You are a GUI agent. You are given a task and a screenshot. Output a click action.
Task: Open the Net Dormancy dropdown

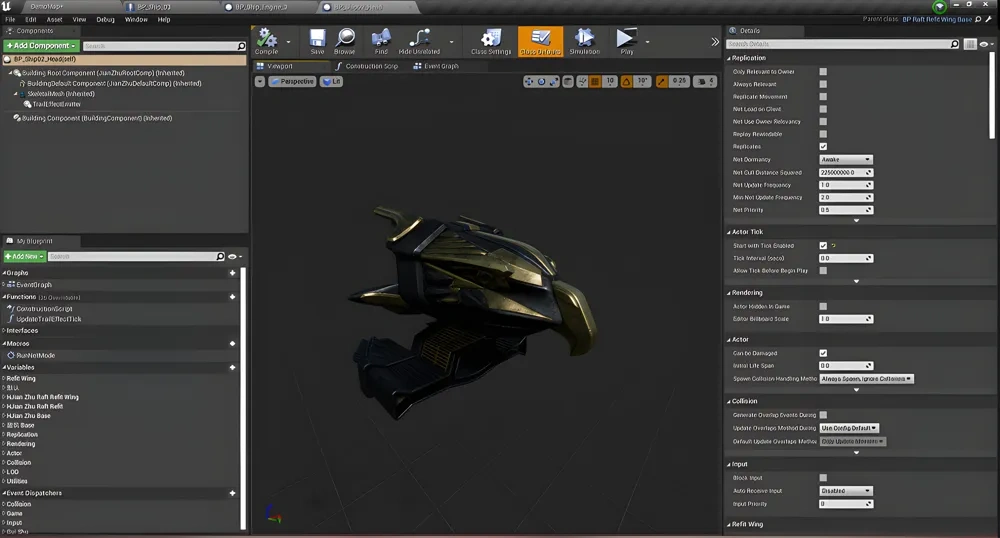pos(845,160)
